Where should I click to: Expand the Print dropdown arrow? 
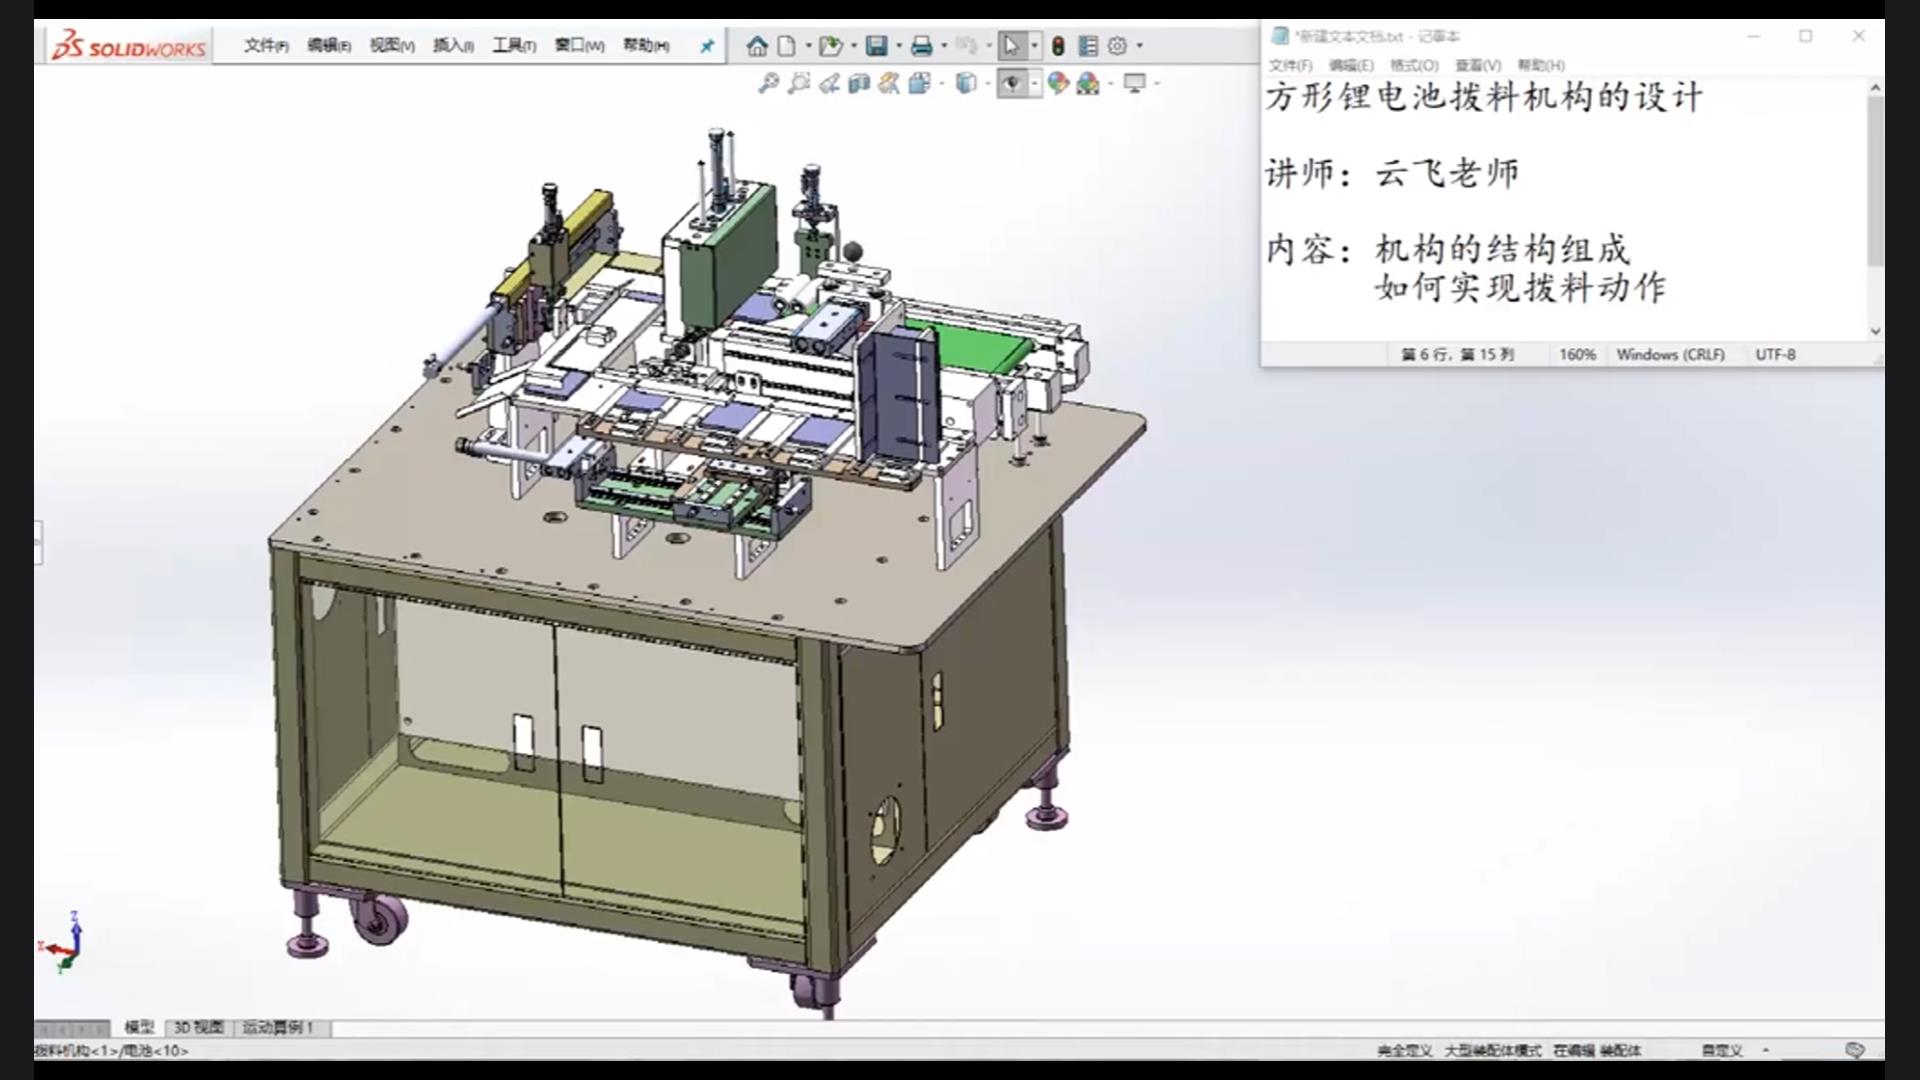pyautogui.click(x=944, y=46)
